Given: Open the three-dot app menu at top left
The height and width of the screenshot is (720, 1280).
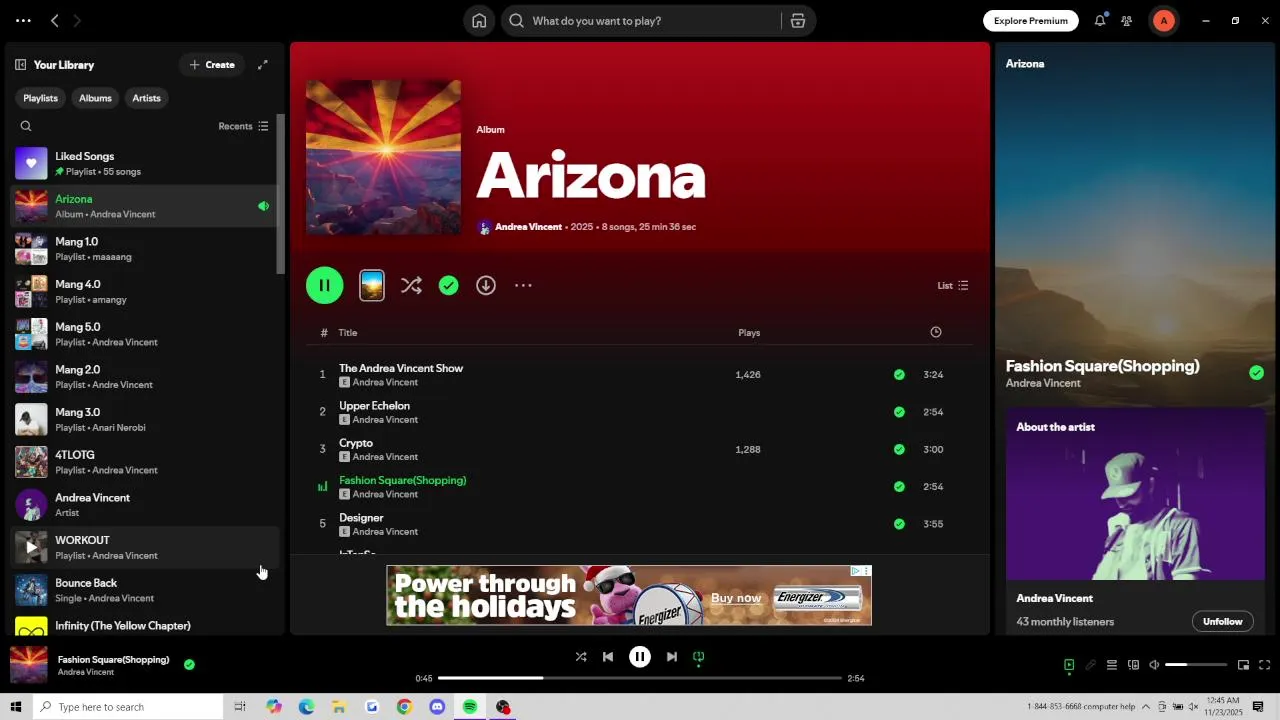Looking at the screenshot, I should point(23,21).
